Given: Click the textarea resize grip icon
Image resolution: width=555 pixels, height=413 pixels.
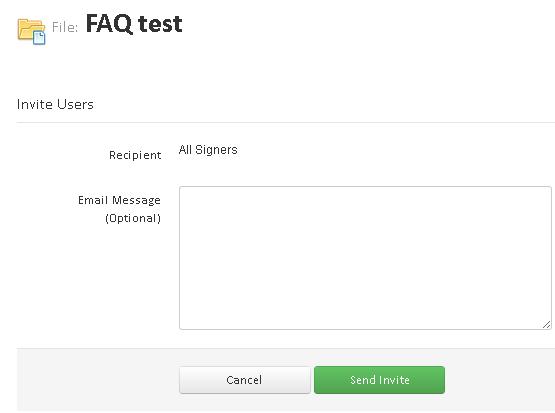Looking at the screenshot, I should point(546,324).
